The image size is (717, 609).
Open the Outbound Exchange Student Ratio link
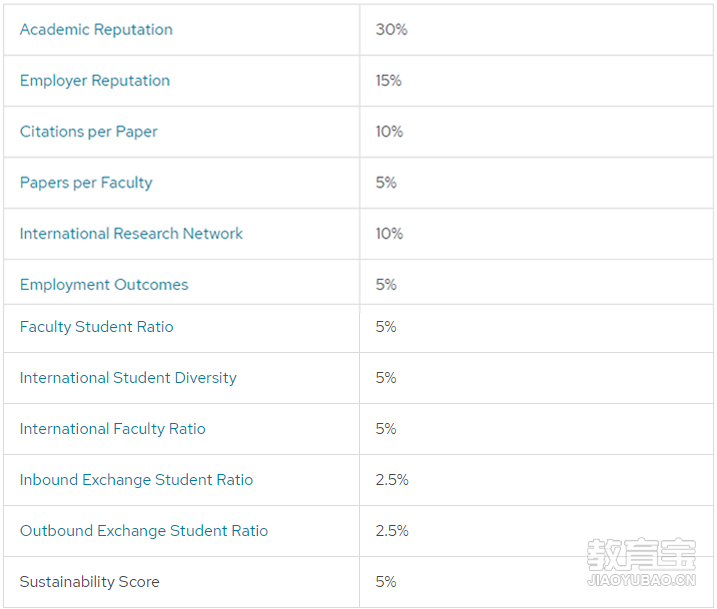pos(144,531)
